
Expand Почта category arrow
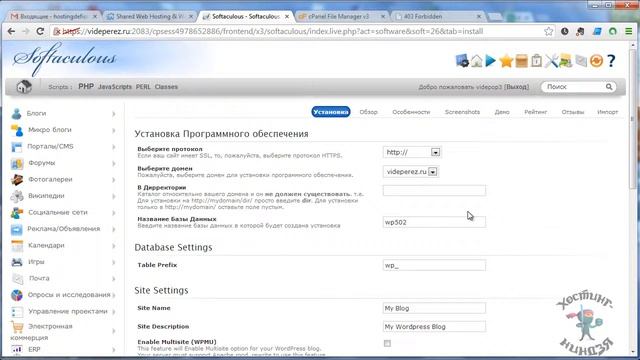point(113,279)
